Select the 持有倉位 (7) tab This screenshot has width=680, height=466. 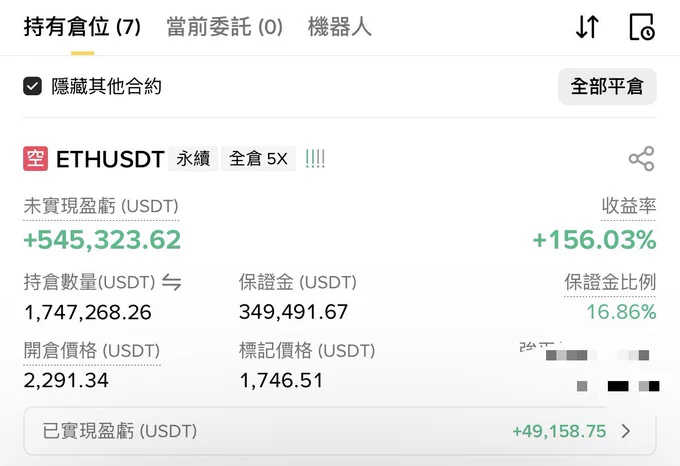[x=82, y=27]
